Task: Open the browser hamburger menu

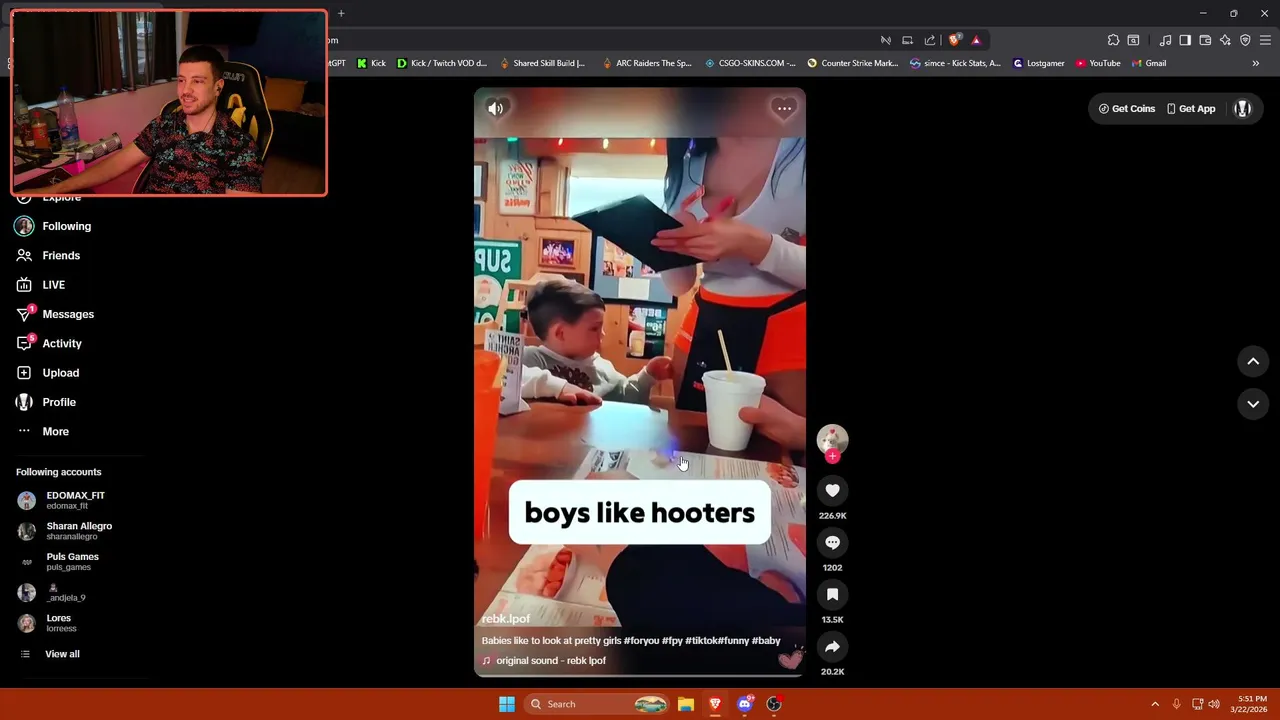Action: point(1265,40)
